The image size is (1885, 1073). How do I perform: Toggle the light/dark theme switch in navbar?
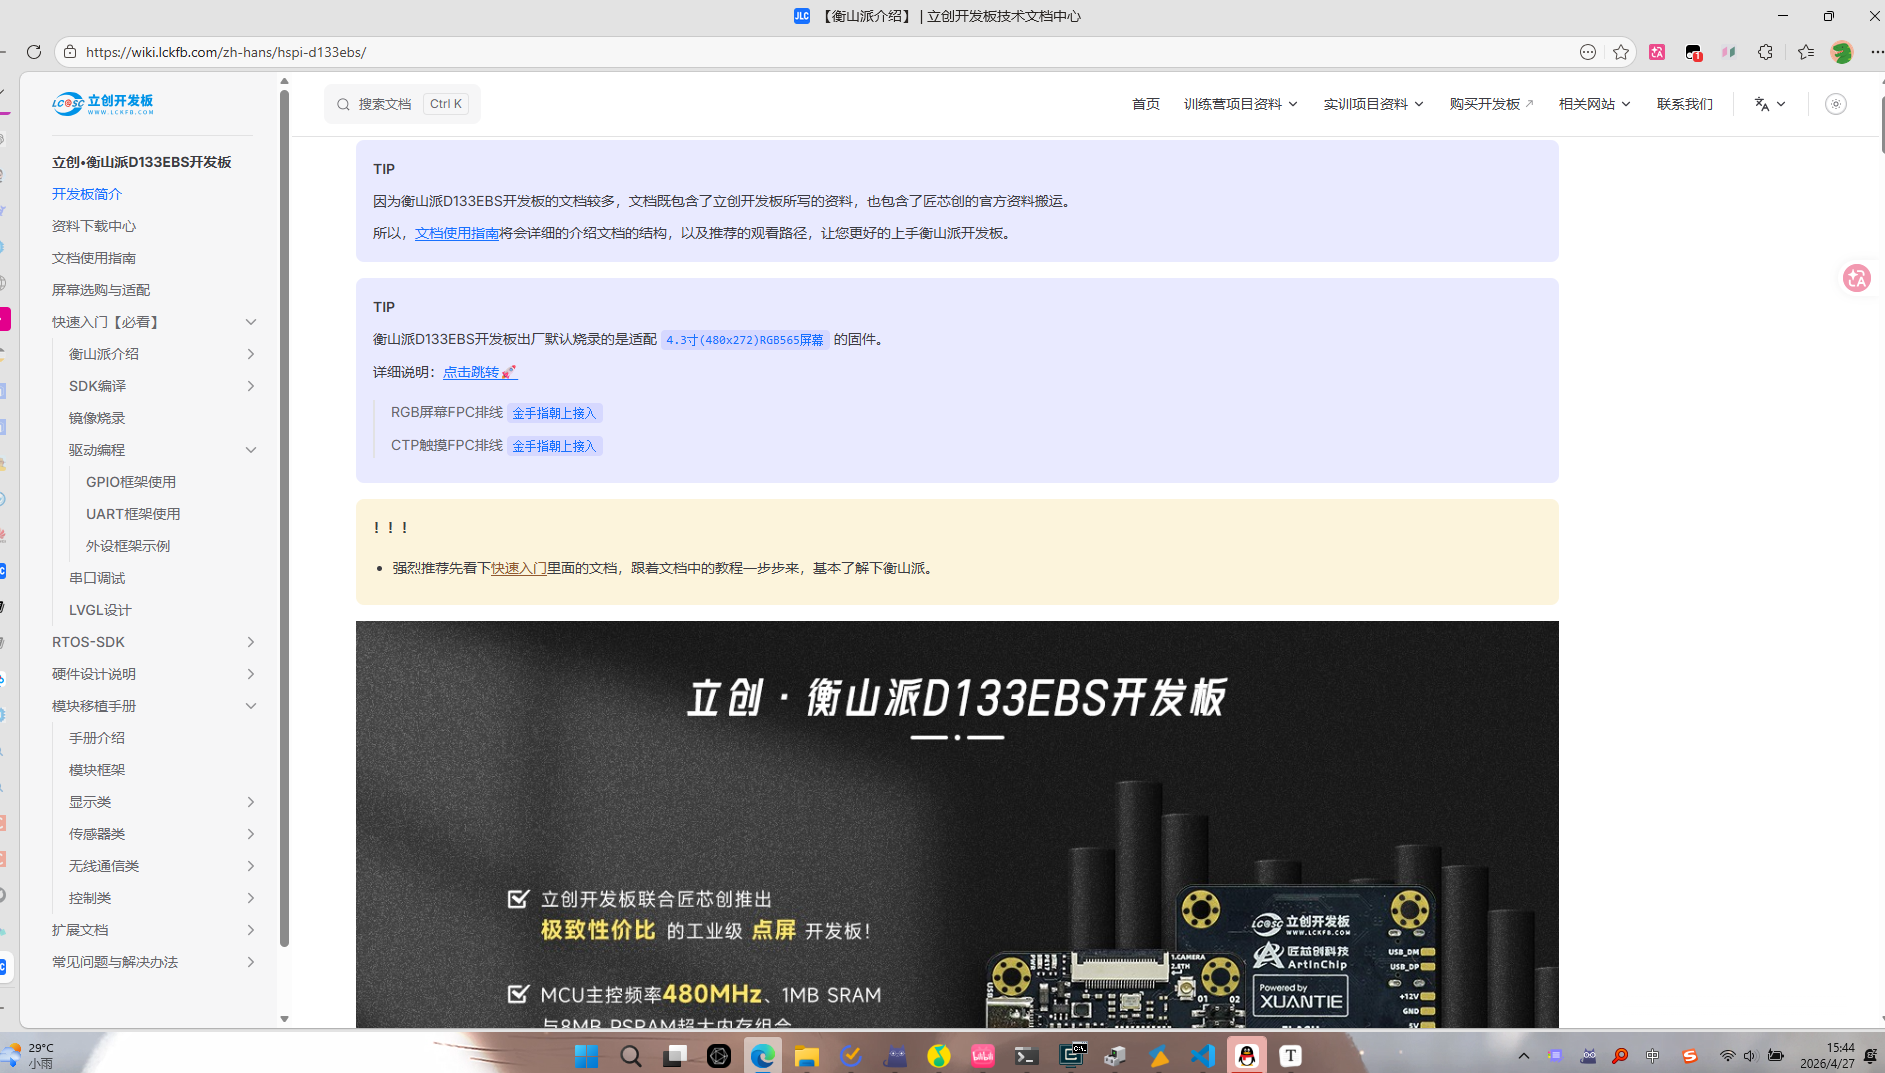[1835, 104]
